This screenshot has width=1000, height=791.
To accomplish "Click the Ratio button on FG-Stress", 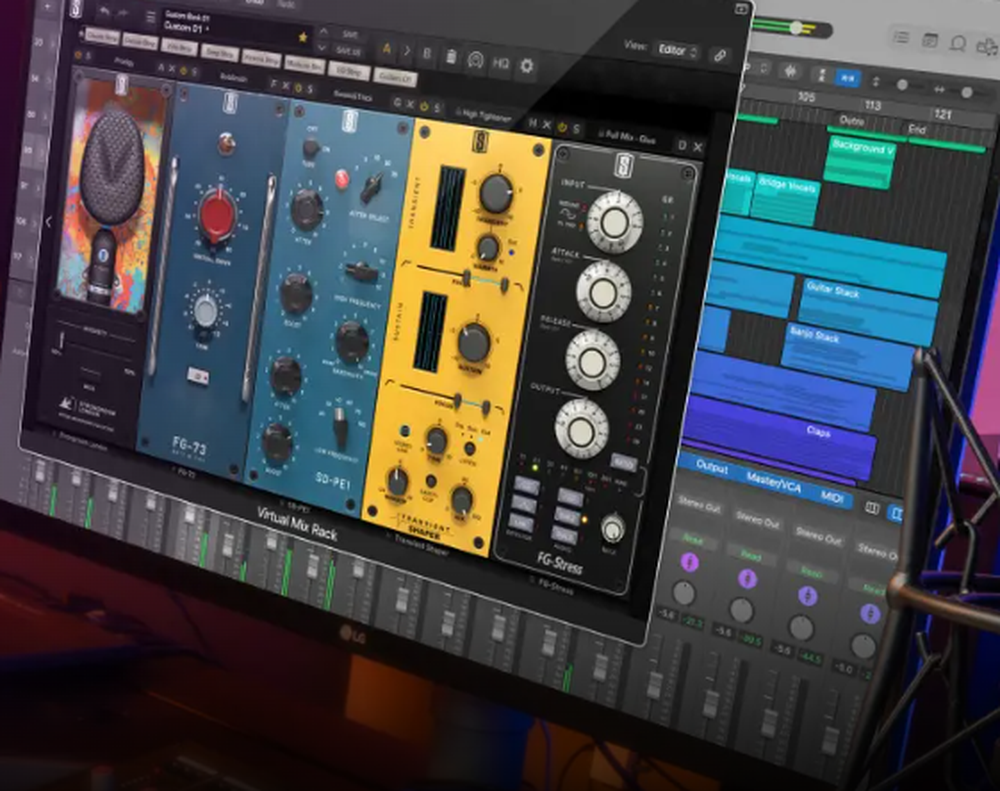I will click(623, 462).
